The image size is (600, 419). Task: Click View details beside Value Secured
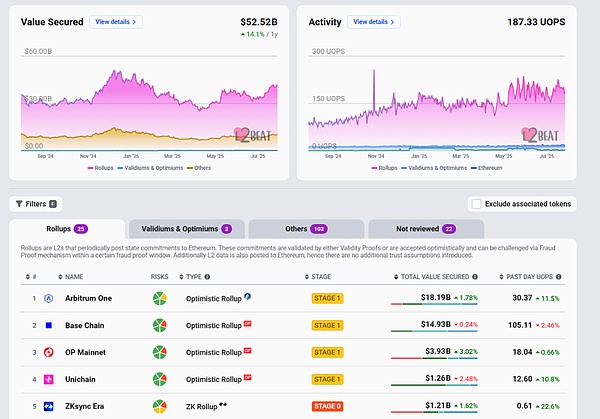coord(116,21)
